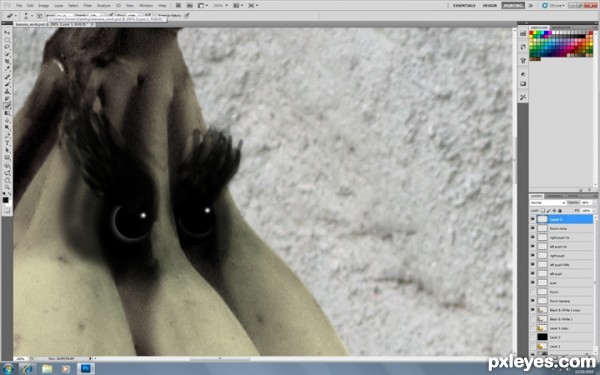Viewport: 600px width, 375px height.
Task: Toggle the Brush panel from options bar
Action: pos(40,16)
